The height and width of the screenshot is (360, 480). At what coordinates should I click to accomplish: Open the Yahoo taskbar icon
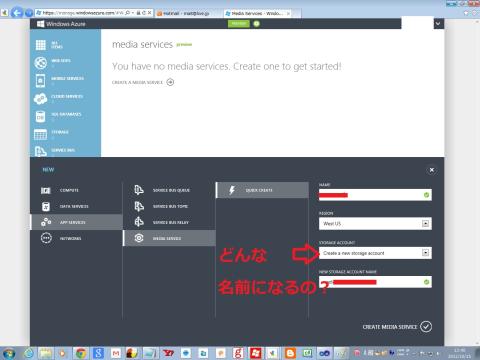point(168,354)
